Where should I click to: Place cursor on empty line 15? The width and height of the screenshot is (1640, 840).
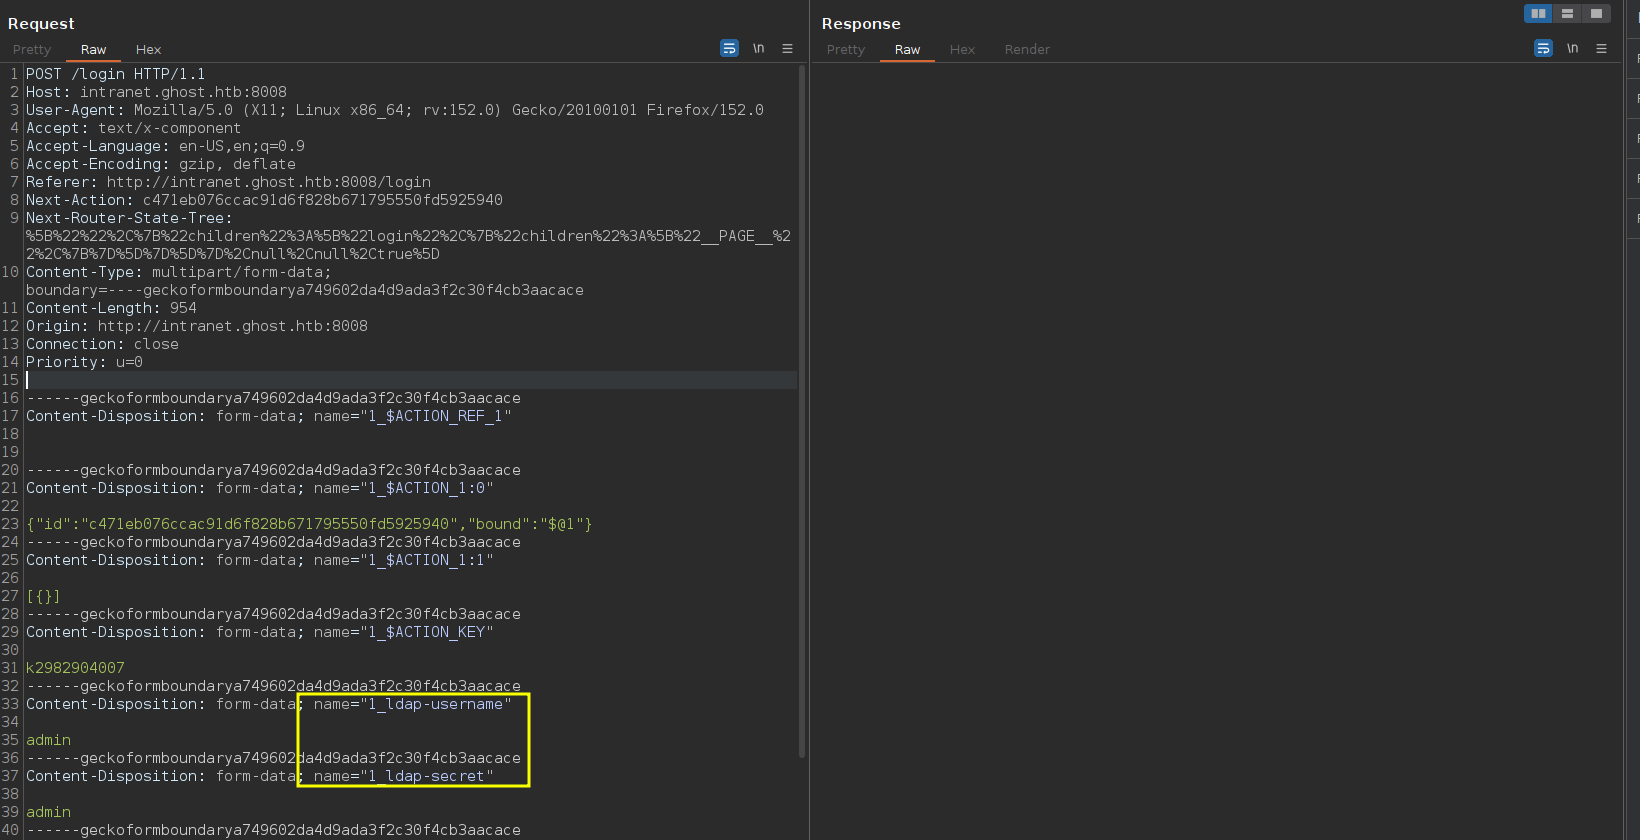[411, 380]
